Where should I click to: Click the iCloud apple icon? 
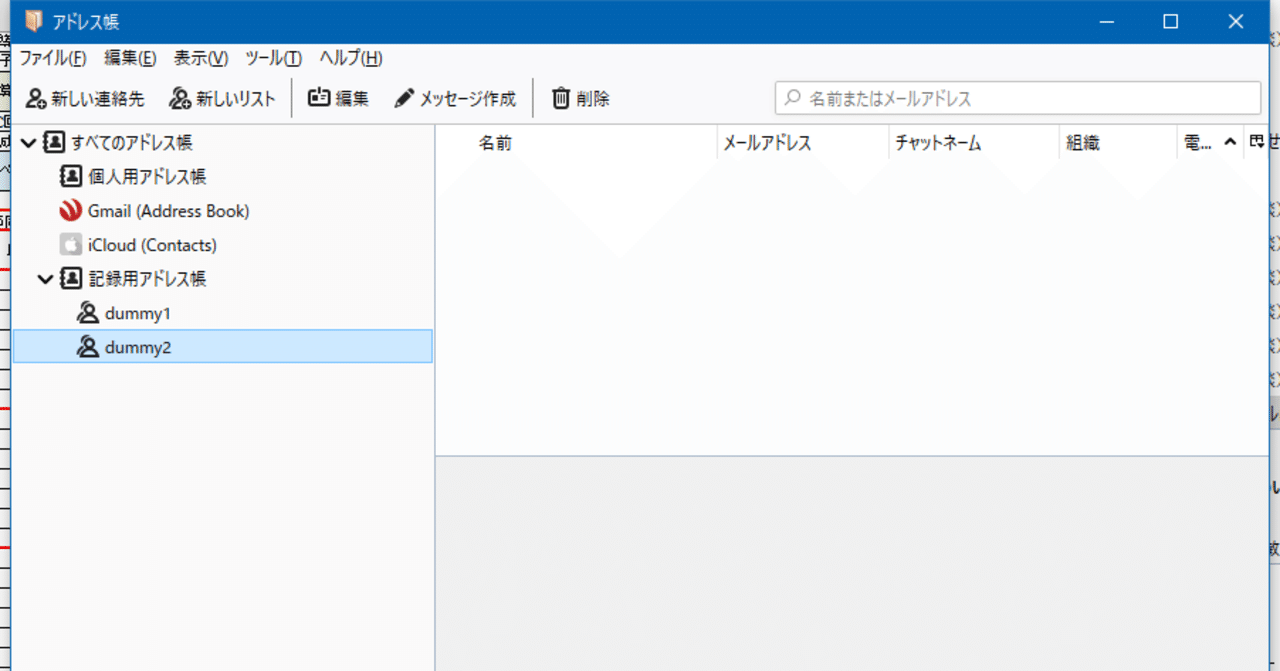coord(71,245)
